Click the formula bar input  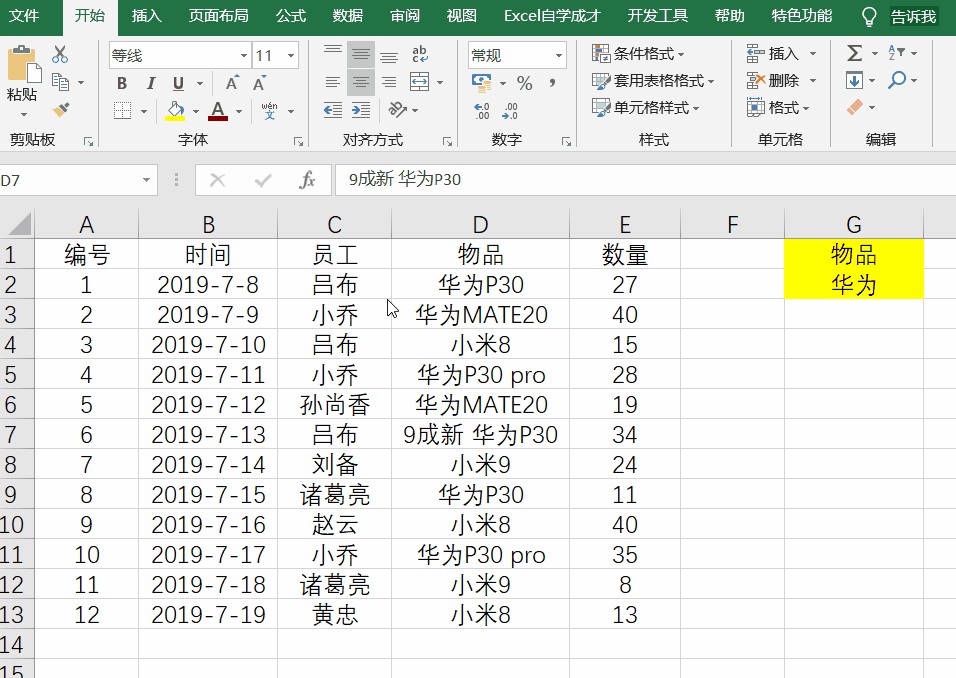click(x=645, y=180)
